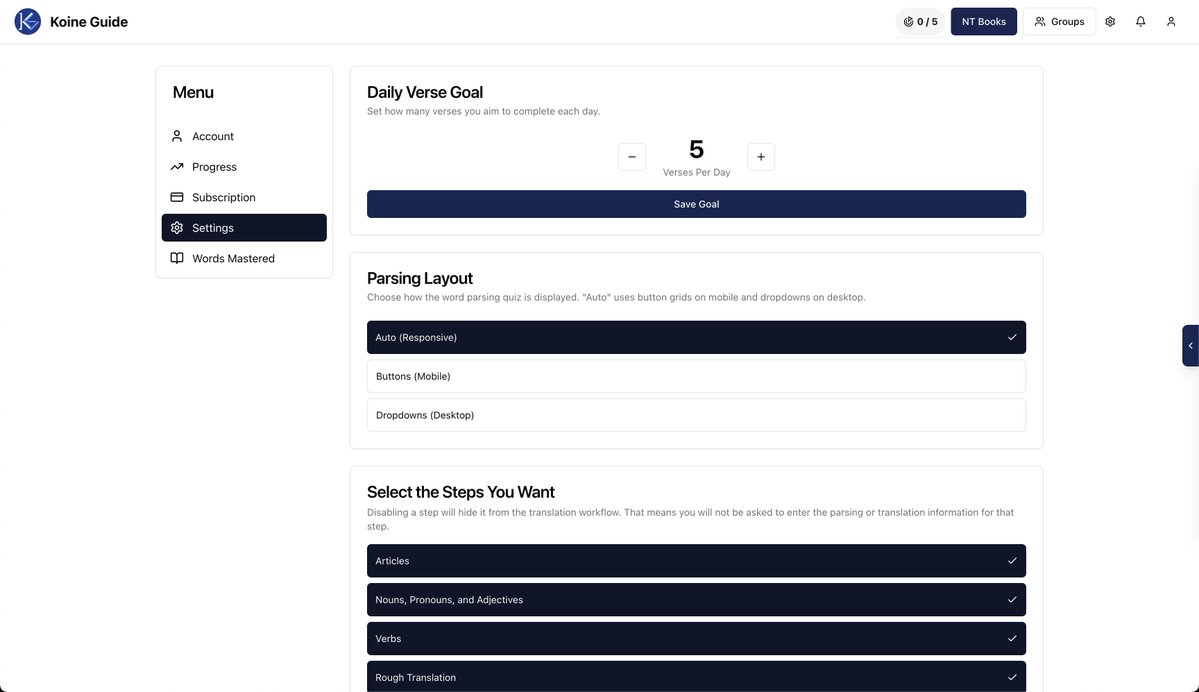
Task: Click the Koine Guide title text
Action: [89, 21]
